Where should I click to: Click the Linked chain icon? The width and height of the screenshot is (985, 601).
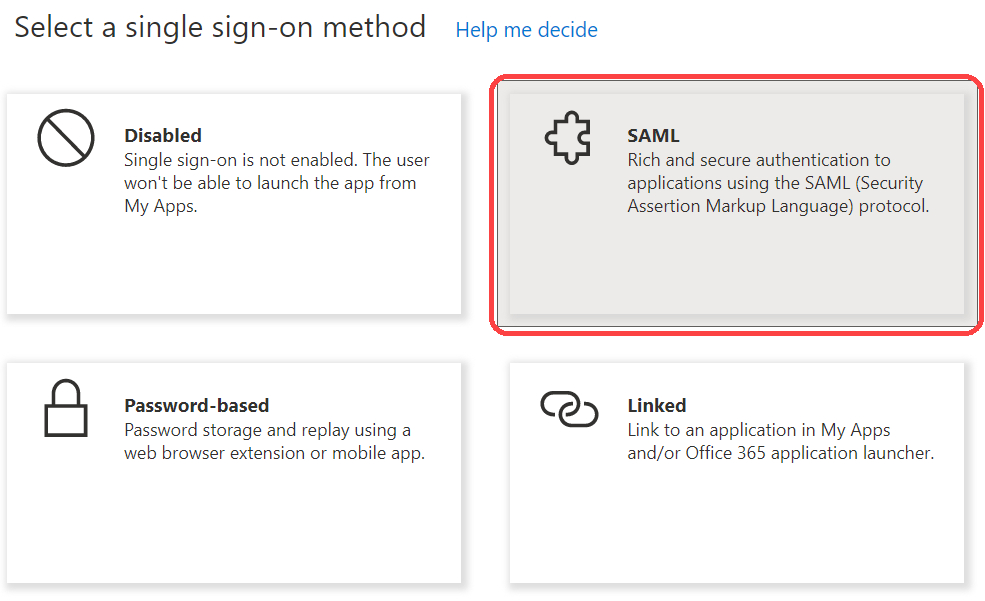click(x=568, y=408)
